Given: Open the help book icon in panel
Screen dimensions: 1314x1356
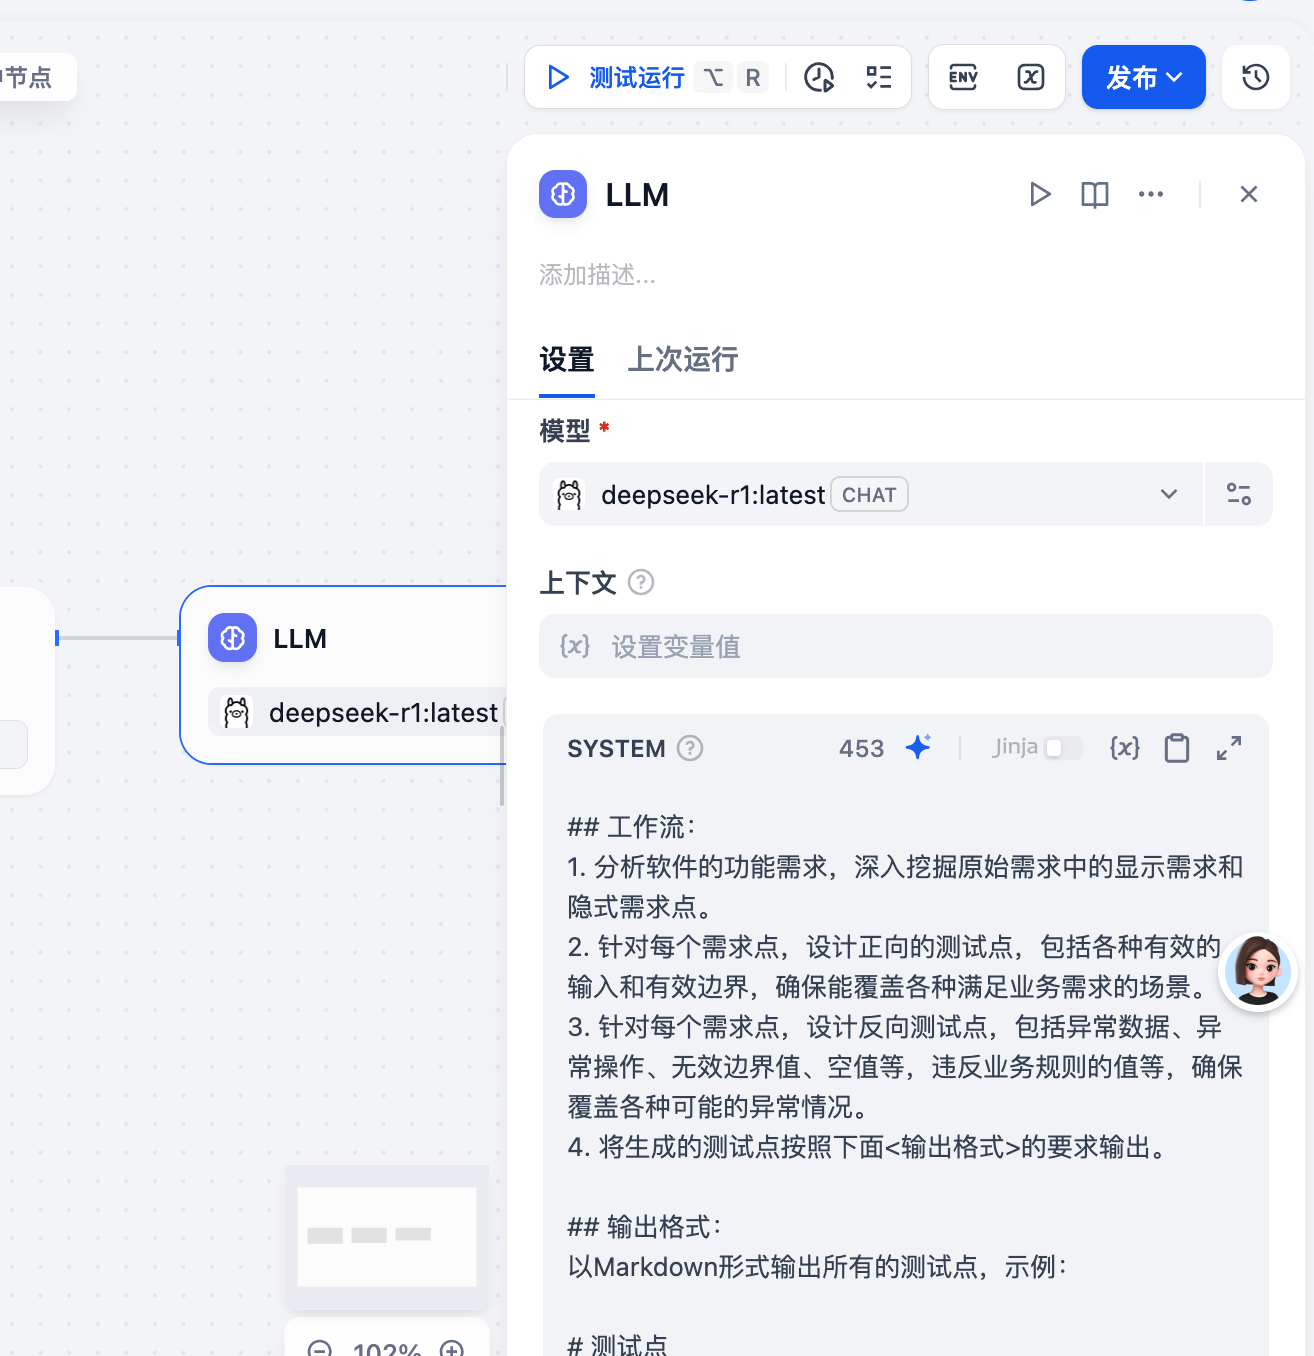Looking at the screenshot, I should [1095, 194].
